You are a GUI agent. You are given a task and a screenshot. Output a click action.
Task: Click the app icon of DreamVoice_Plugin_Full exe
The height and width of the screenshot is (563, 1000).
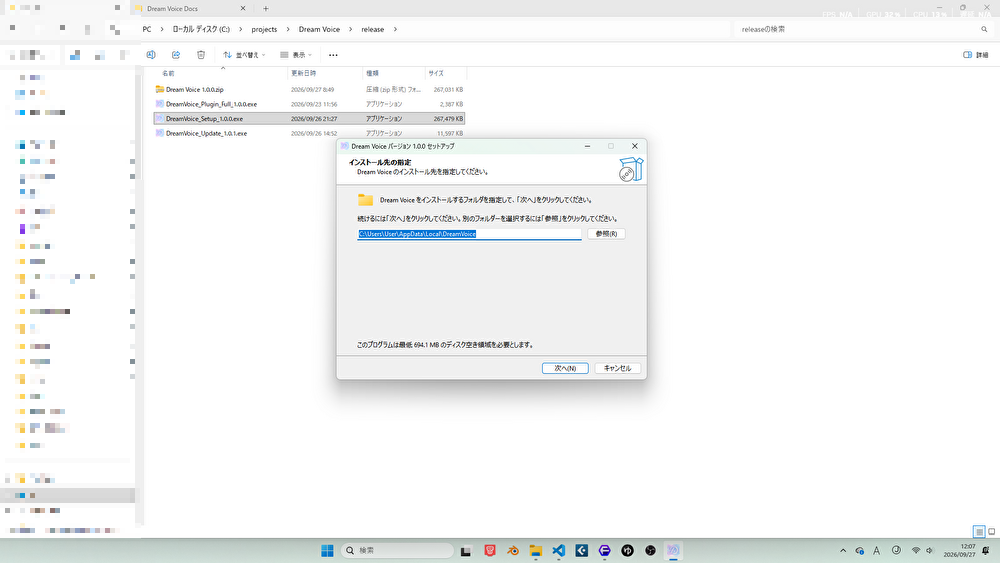pyautogui.click(x=160, y=104)
